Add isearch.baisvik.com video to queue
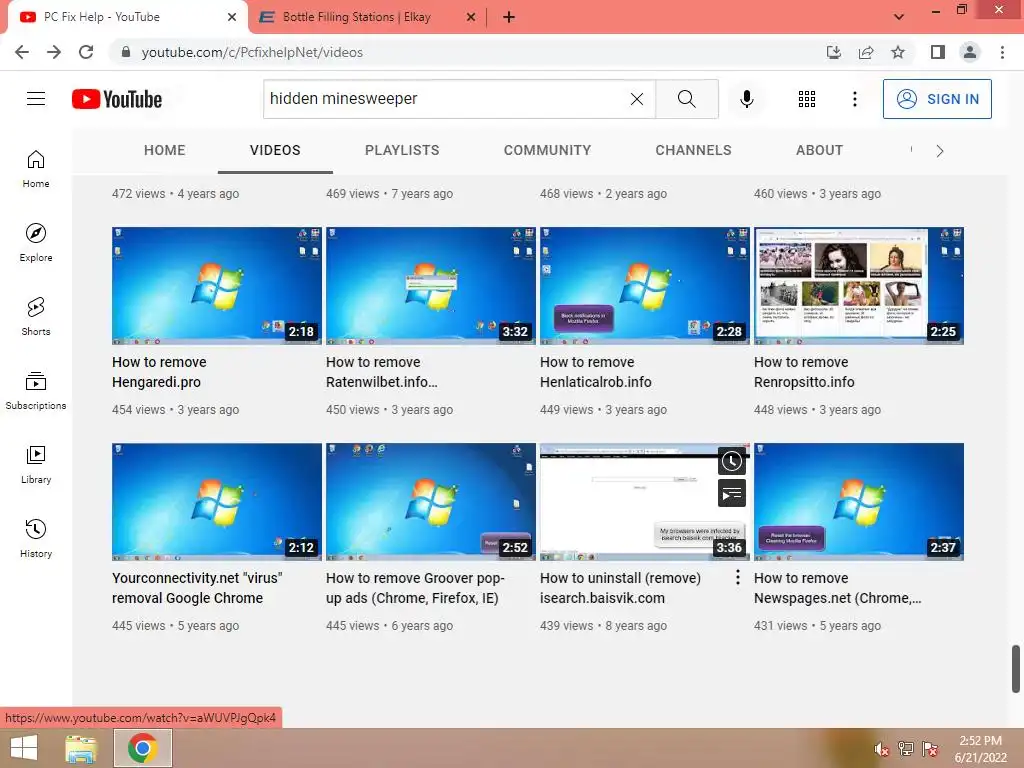 pyautogui.click(x=731, y=493)
